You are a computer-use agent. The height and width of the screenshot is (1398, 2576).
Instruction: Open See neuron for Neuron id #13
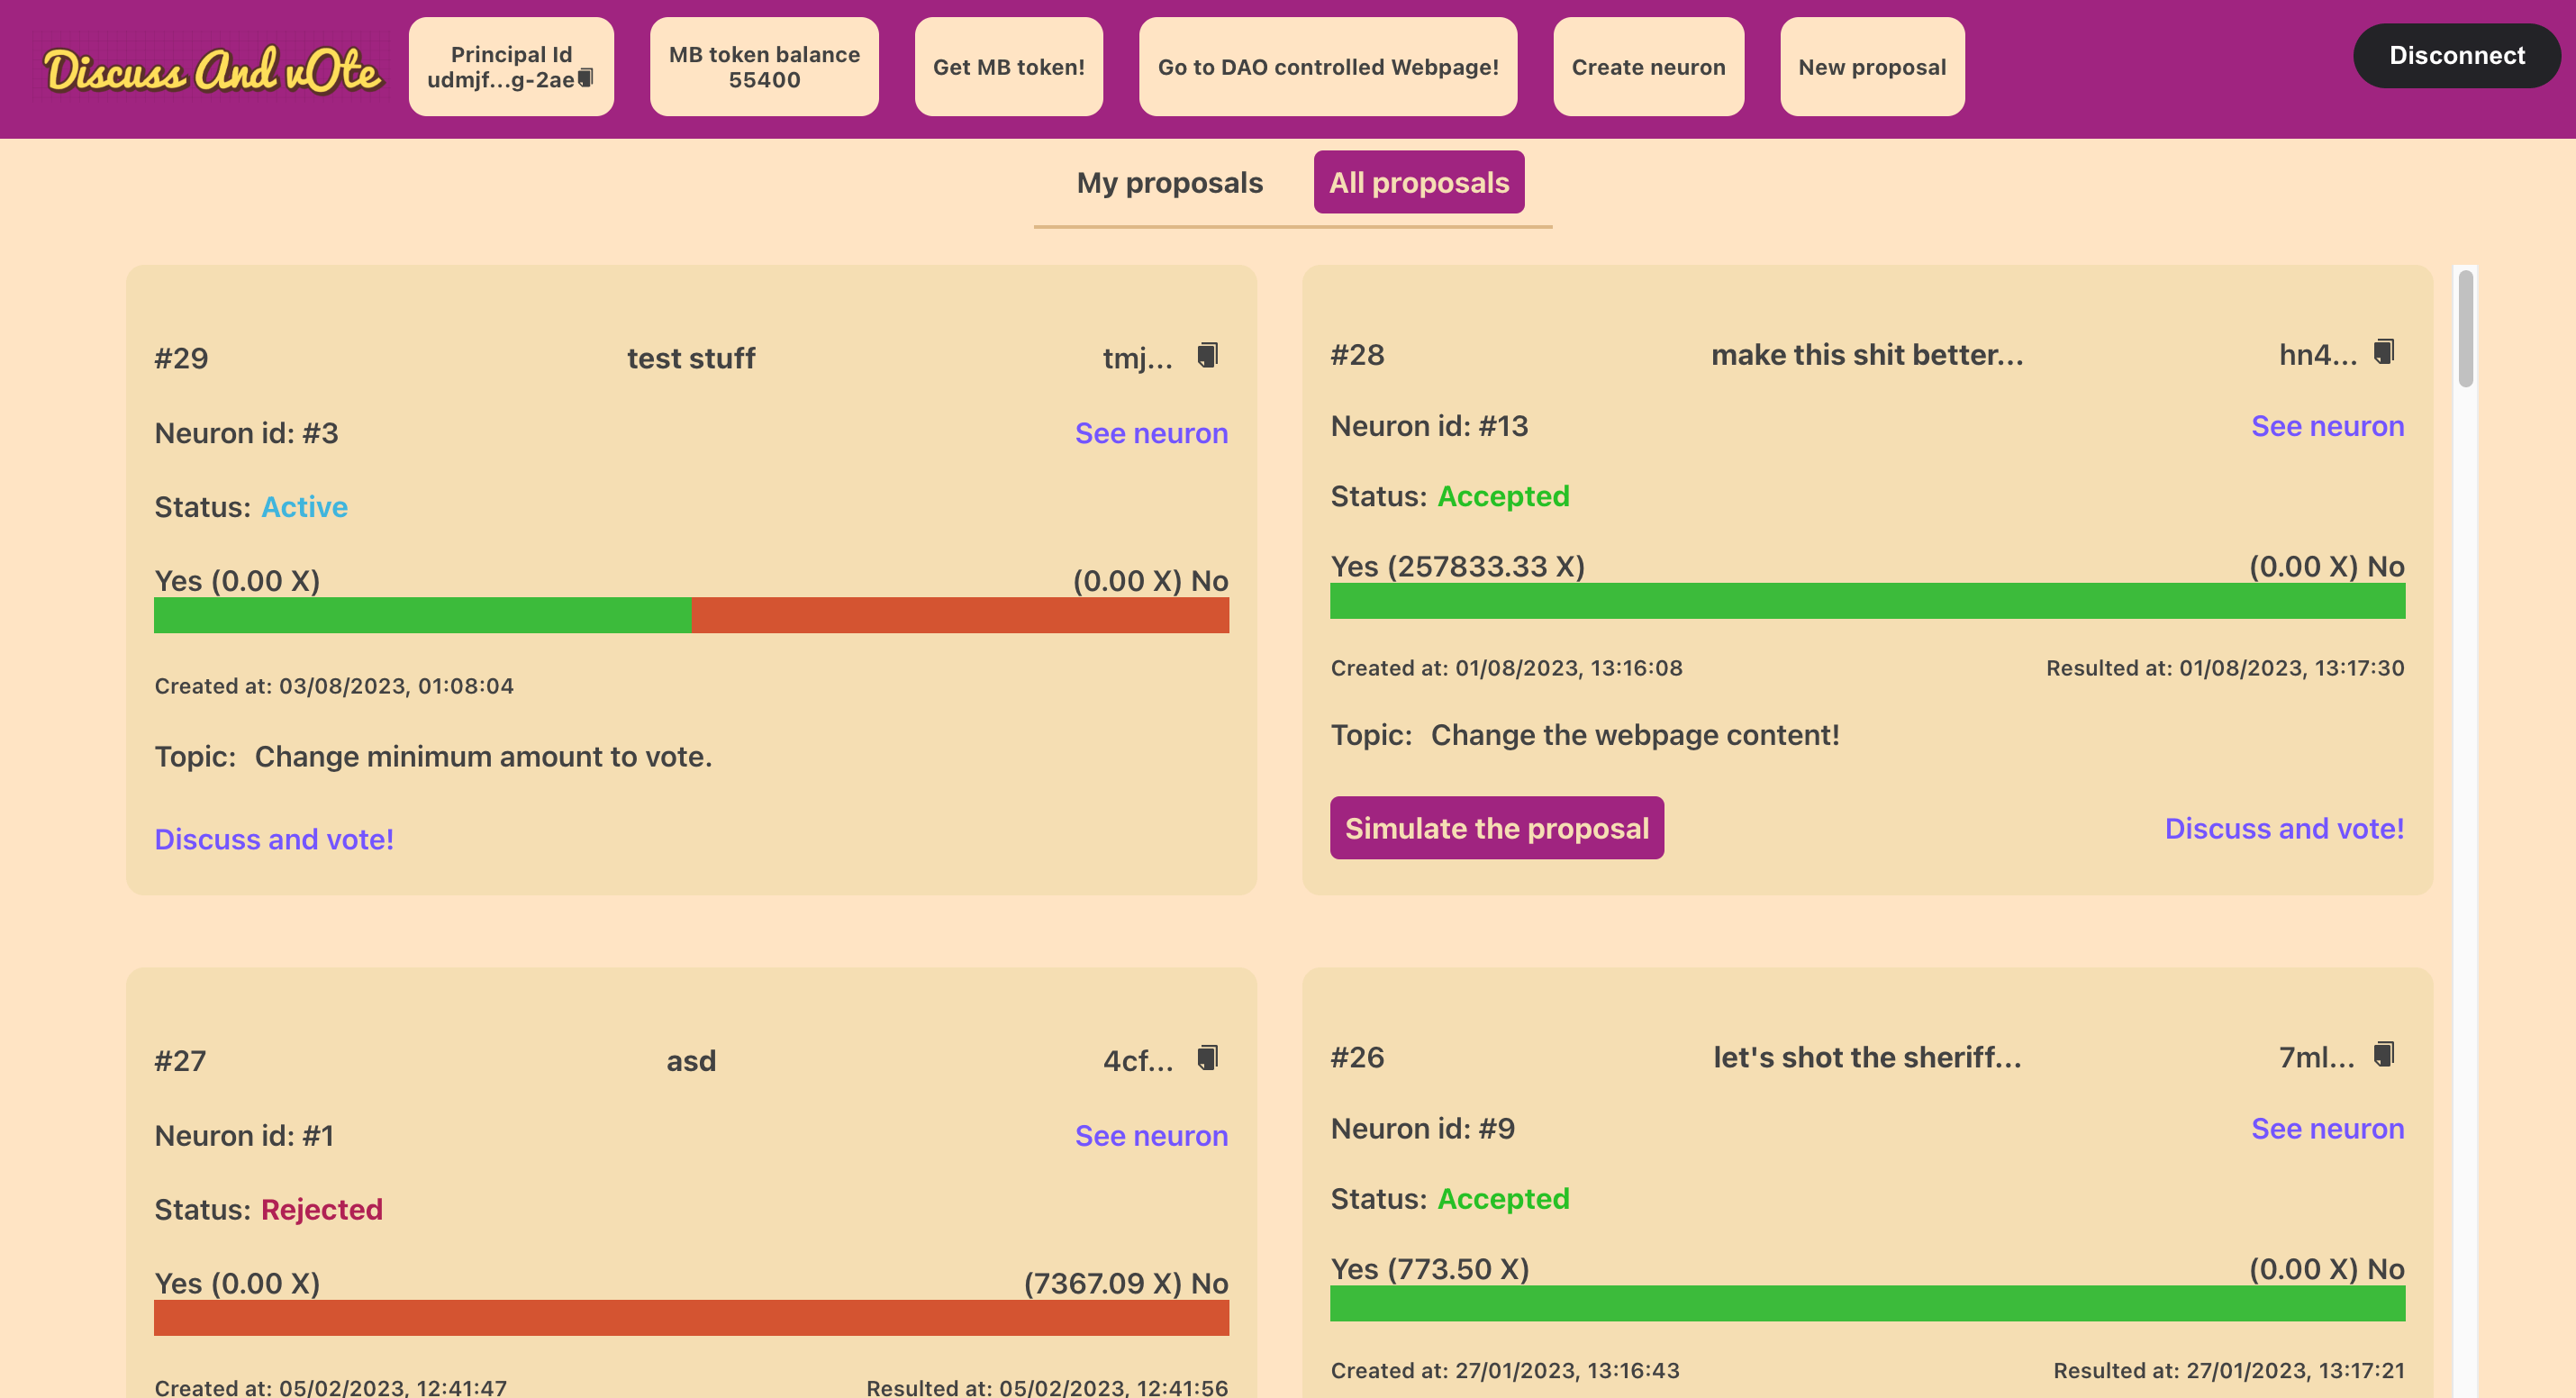pos(2326,426)
